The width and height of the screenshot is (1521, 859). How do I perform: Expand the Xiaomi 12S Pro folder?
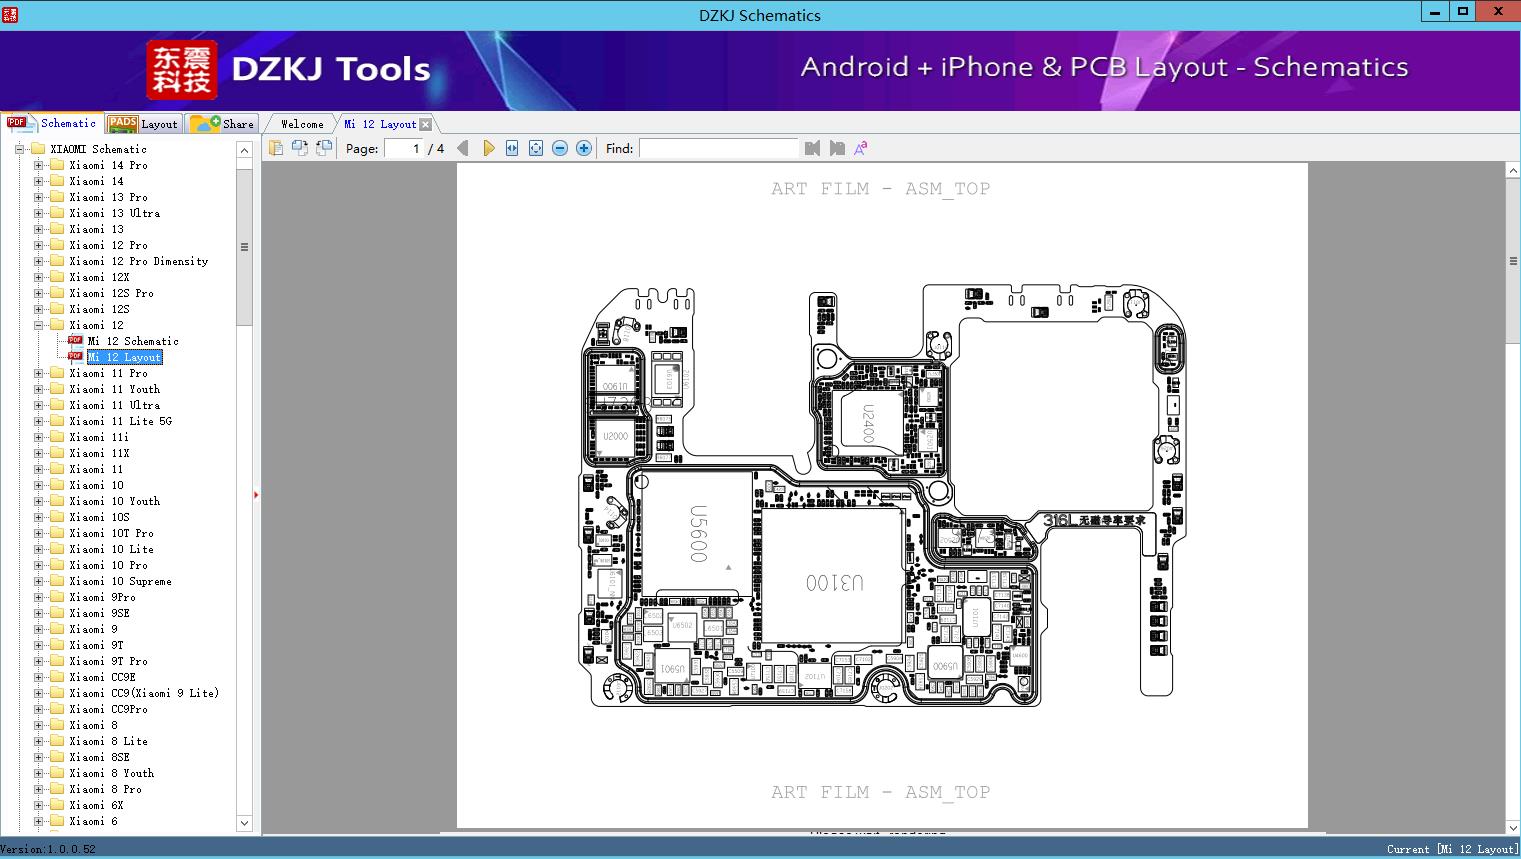pos(38,293)
